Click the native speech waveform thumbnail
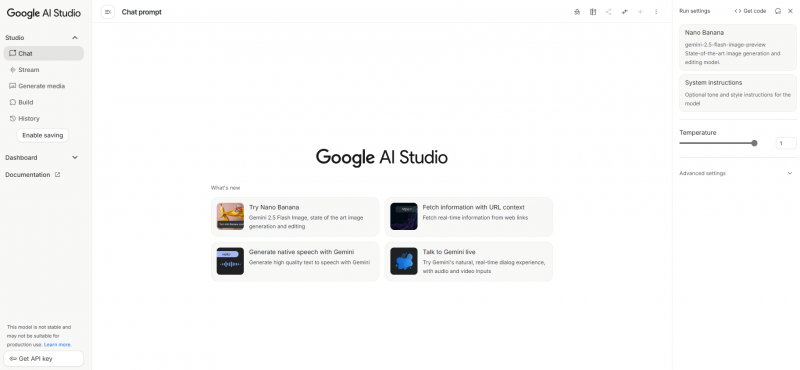 point(230,261)
